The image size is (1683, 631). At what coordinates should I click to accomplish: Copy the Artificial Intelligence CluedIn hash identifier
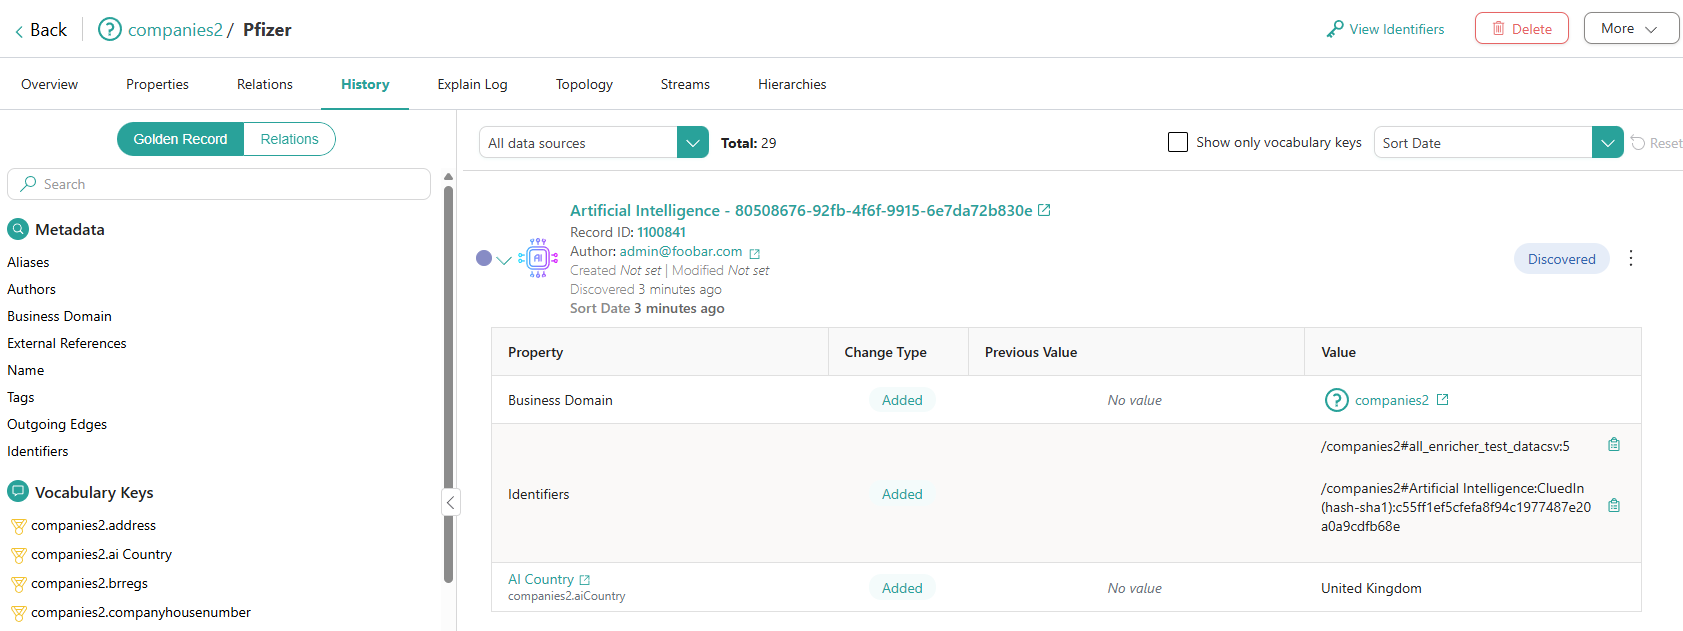1613,506
